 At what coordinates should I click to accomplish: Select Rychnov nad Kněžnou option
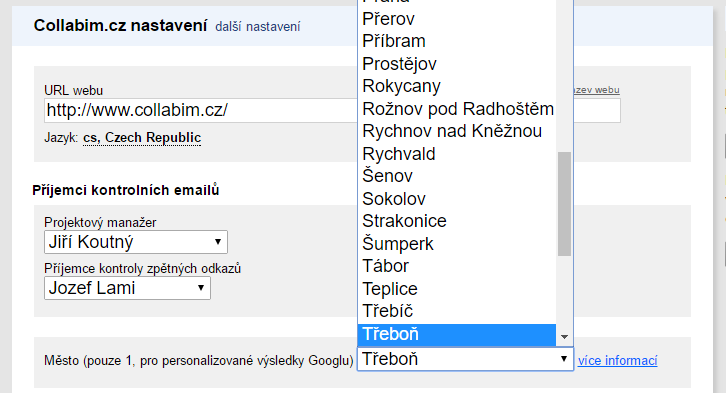click(457, 131)
